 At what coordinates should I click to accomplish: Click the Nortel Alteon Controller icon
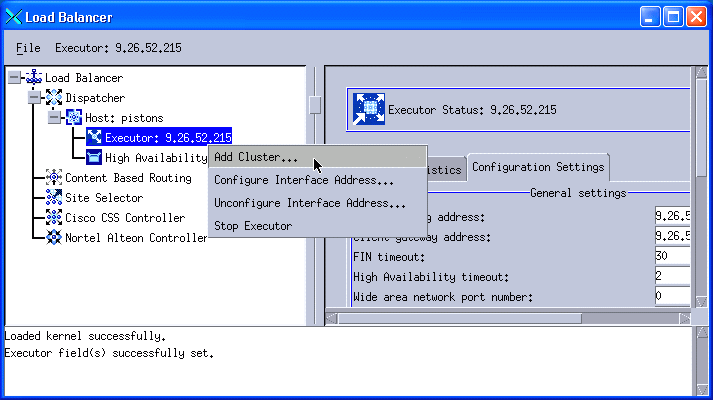tap(54, 238)
